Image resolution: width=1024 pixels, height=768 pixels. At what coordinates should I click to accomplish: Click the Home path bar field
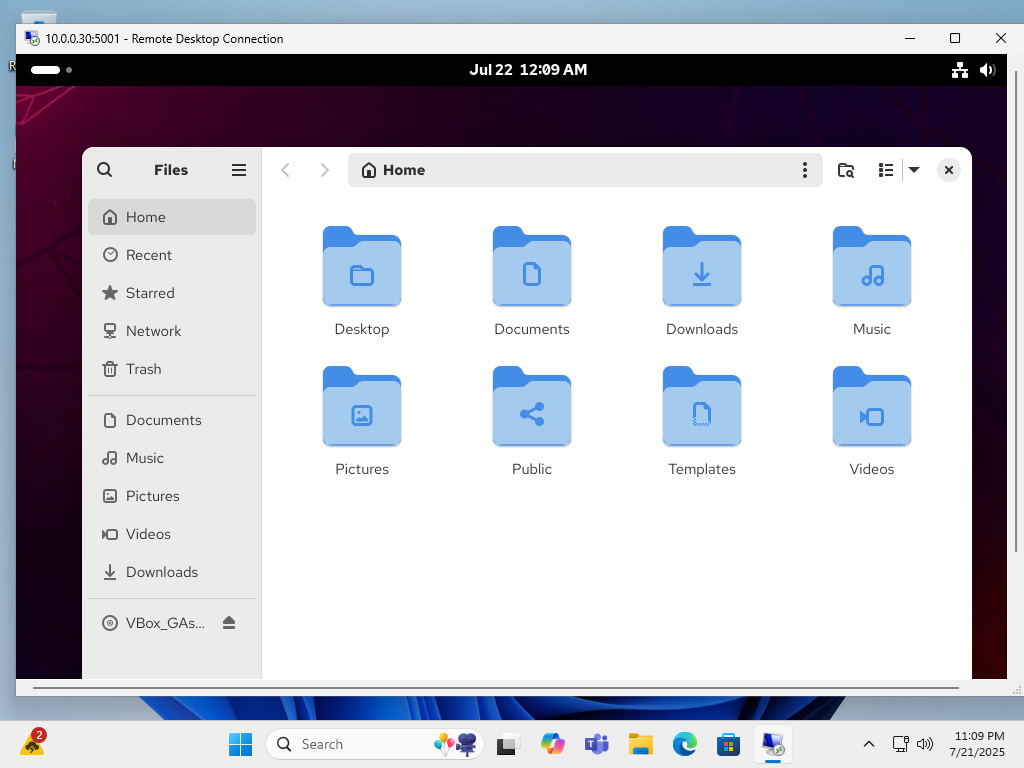pyautogui.click(x=580, y=170)
